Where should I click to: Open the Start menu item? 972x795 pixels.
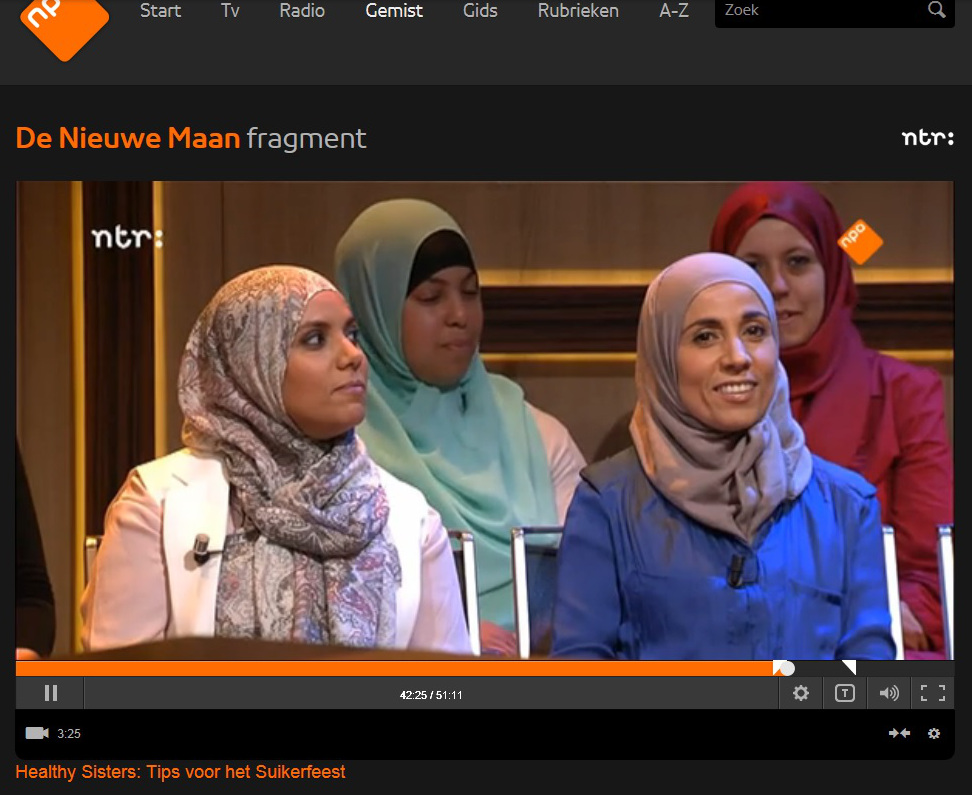(161, 11)
